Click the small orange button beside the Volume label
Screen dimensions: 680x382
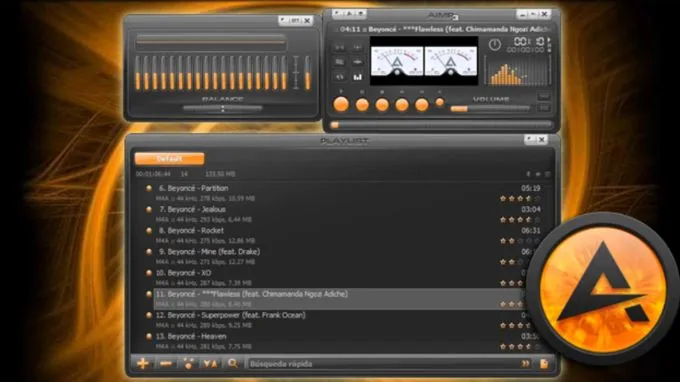point(440,102)
